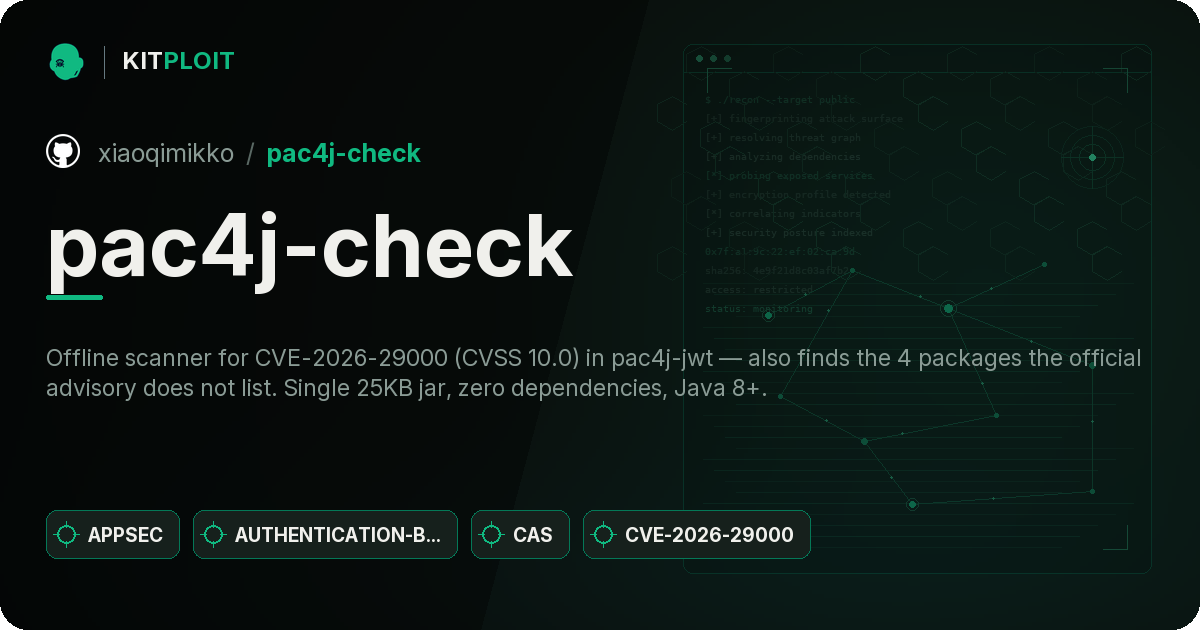Screen dimensions: 1200x630
Task: Open the xiaoqimikko owner link
Action: coord(166,153)
